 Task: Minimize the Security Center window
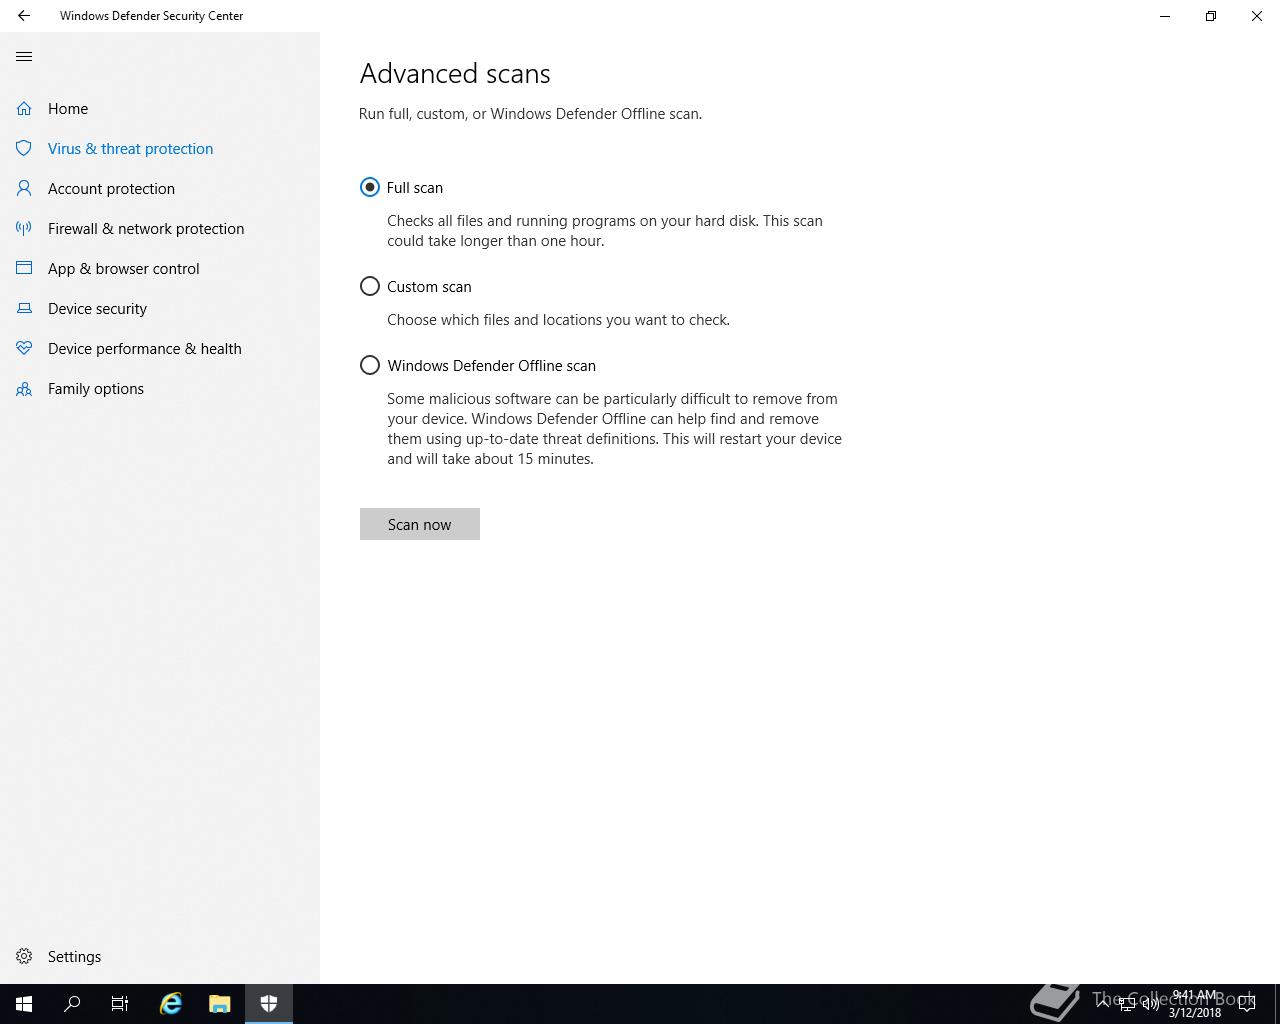point(1165,16)
